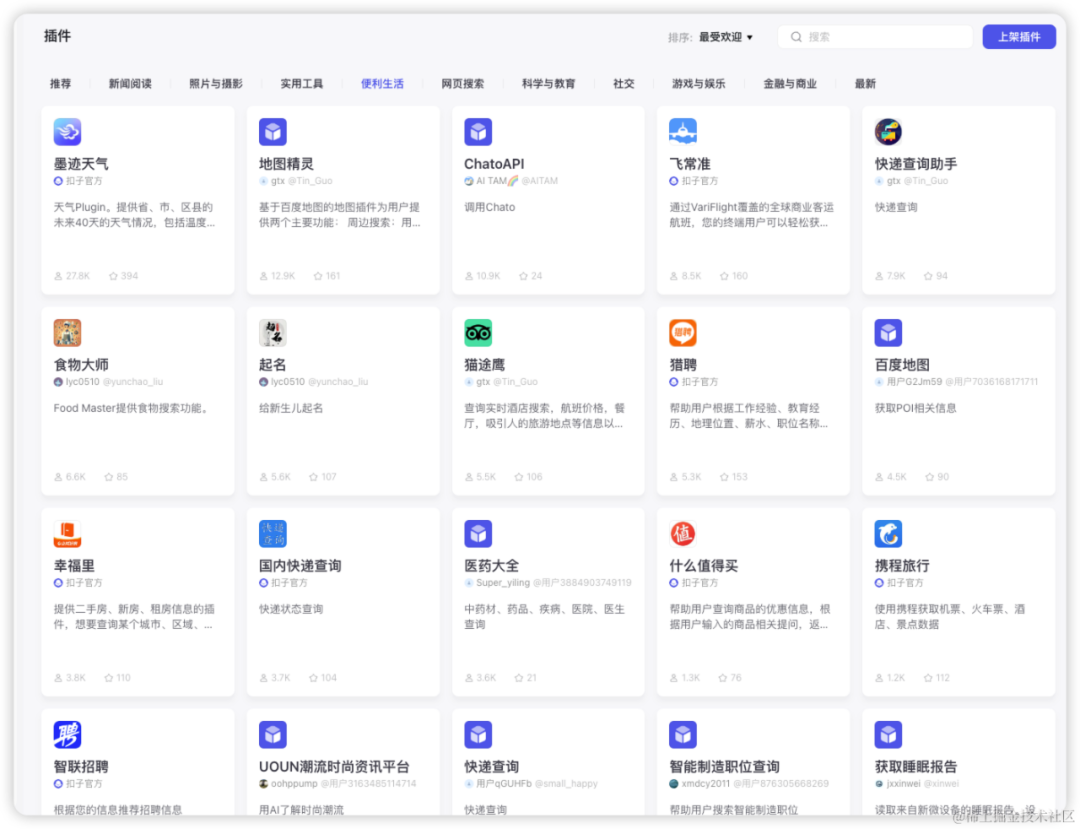Click the 快递查询 cube icon
Screen dimensions: 1080x829
[478, 735]
